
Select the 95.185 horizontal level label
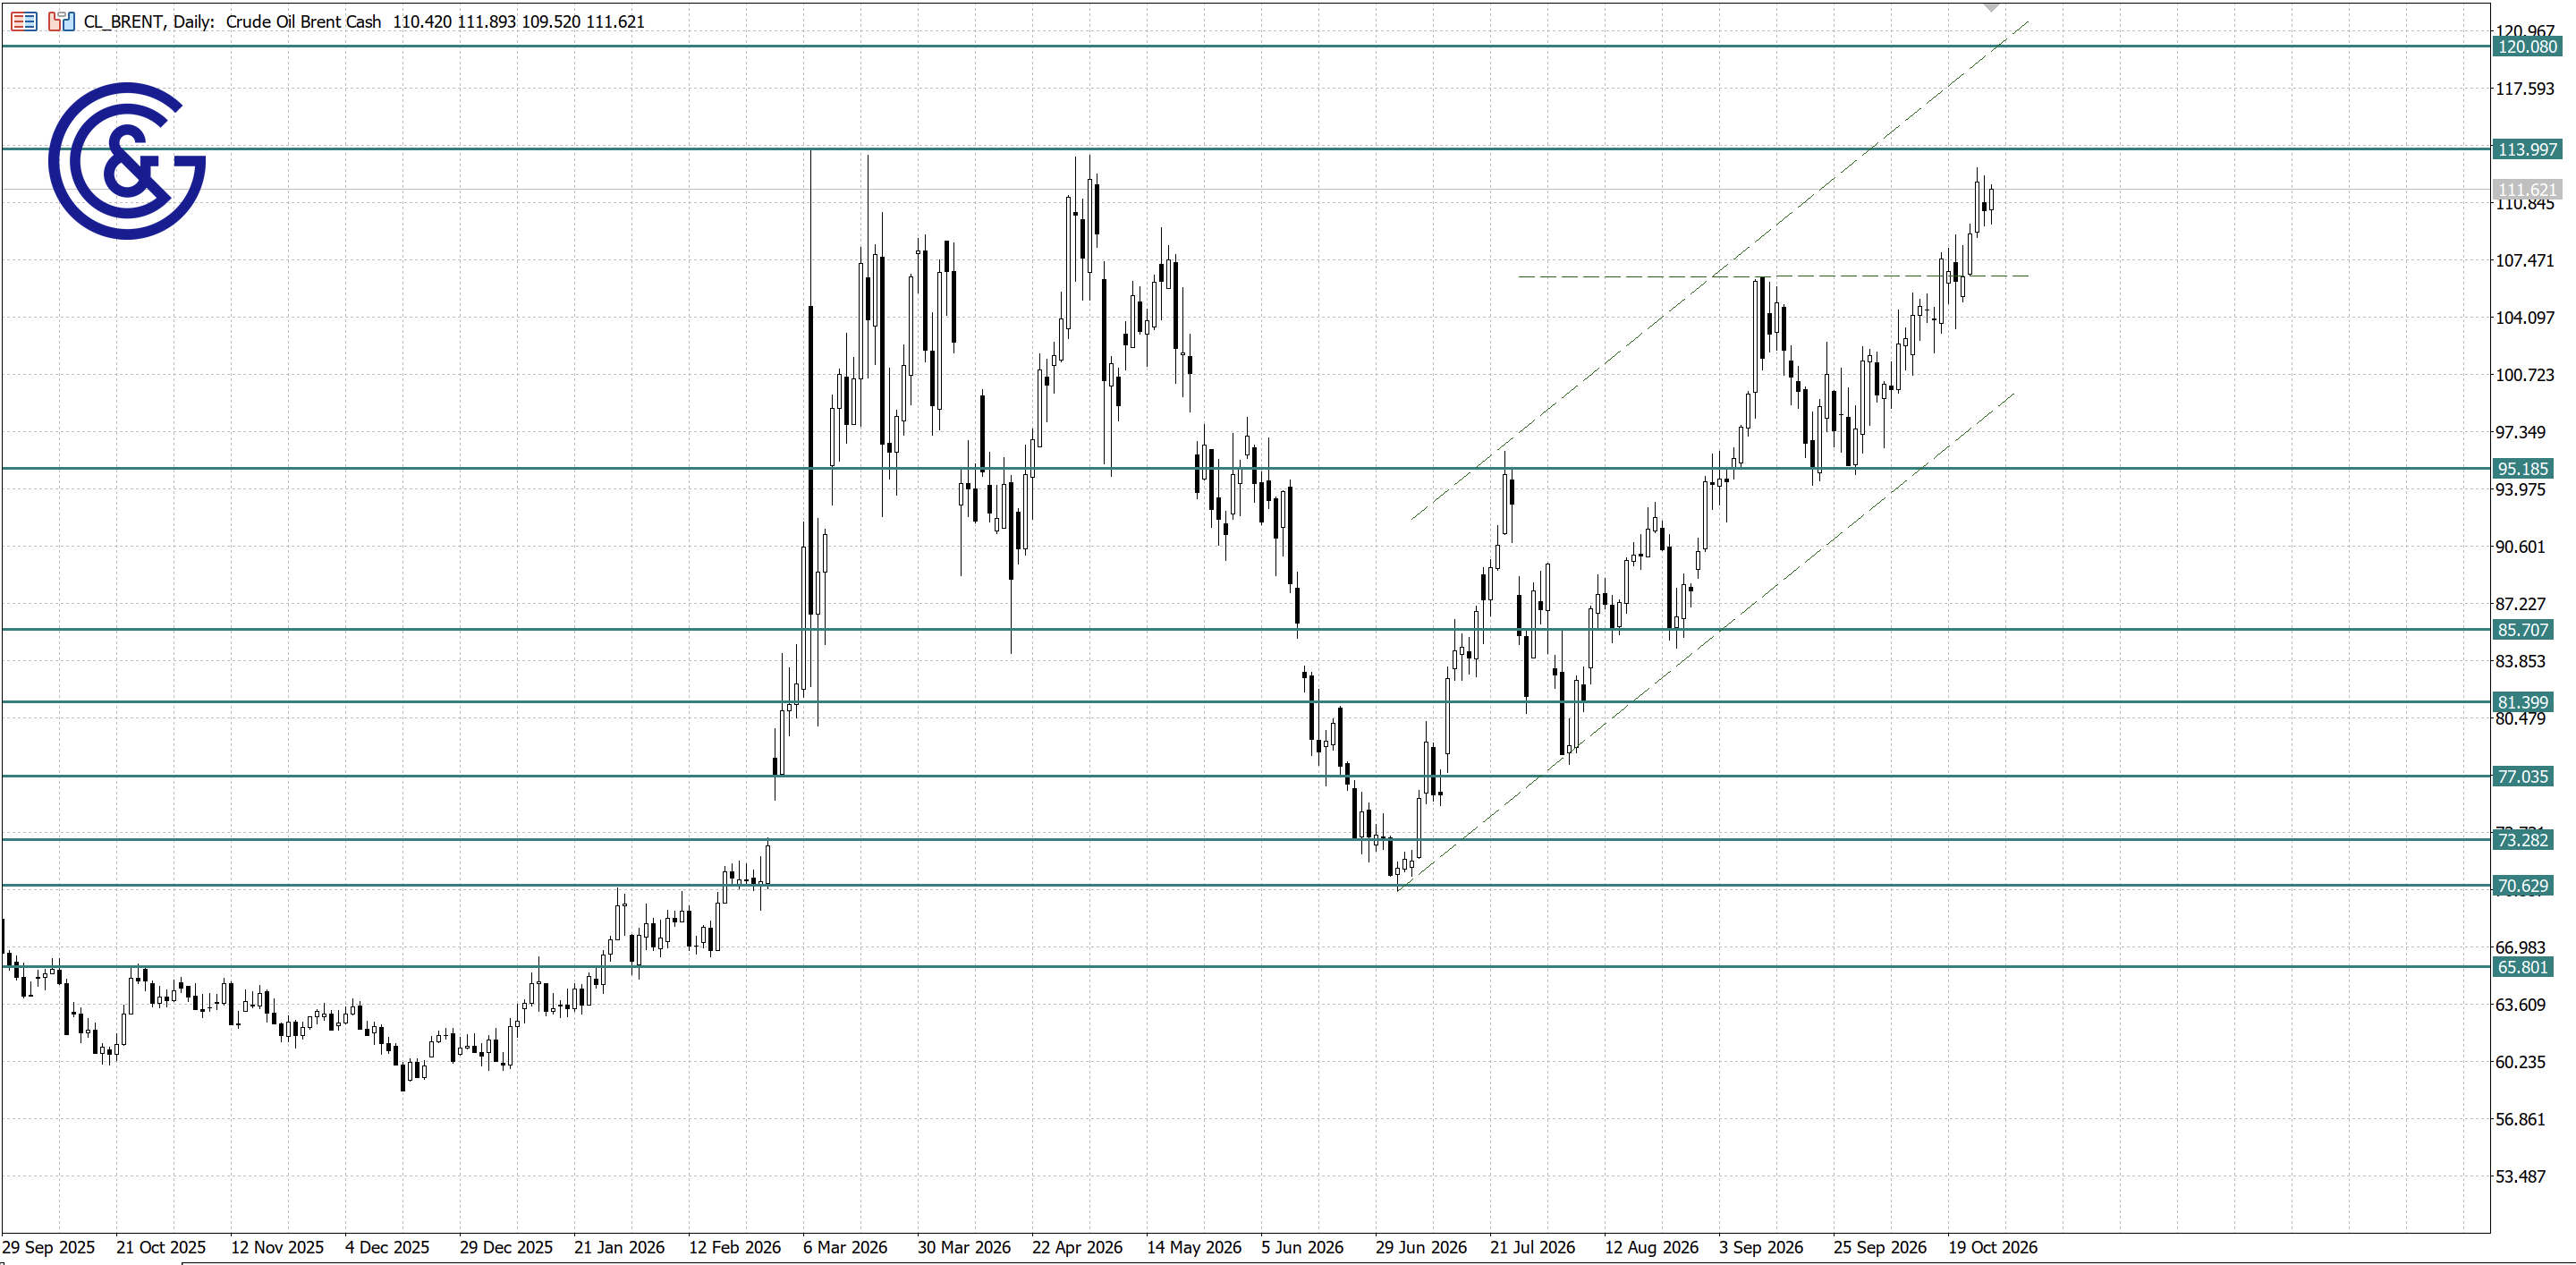2523,469
